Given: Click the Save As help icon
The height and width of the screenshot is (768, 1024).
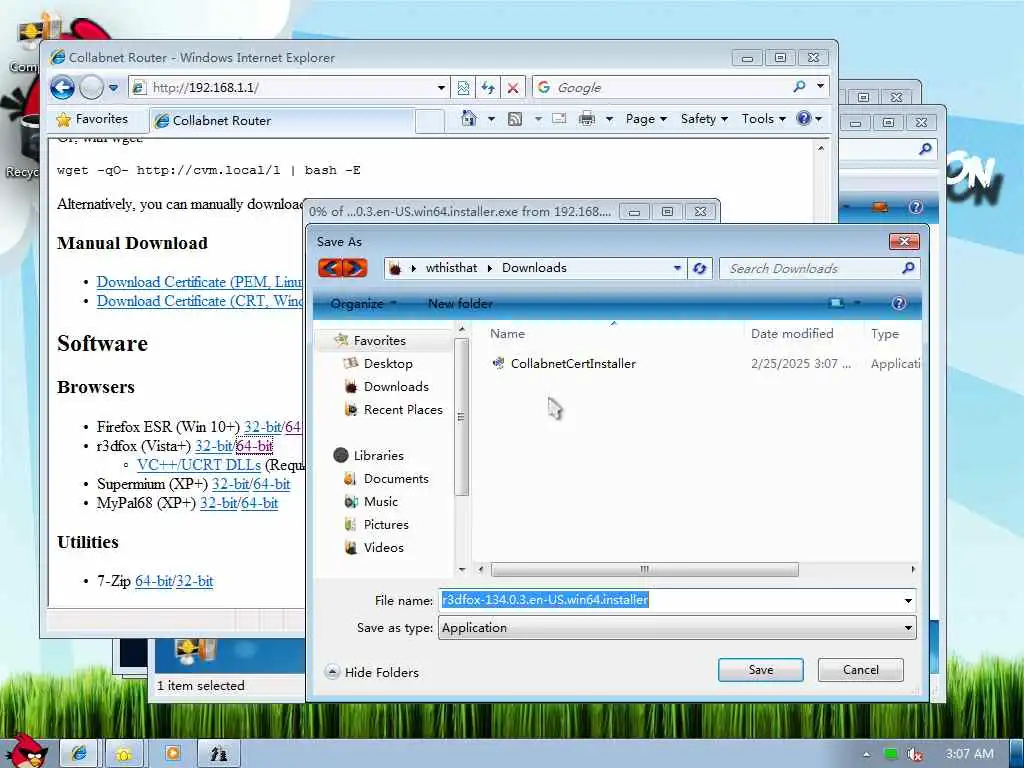Looking at the screenshot, I should click(x=899, y=303).
